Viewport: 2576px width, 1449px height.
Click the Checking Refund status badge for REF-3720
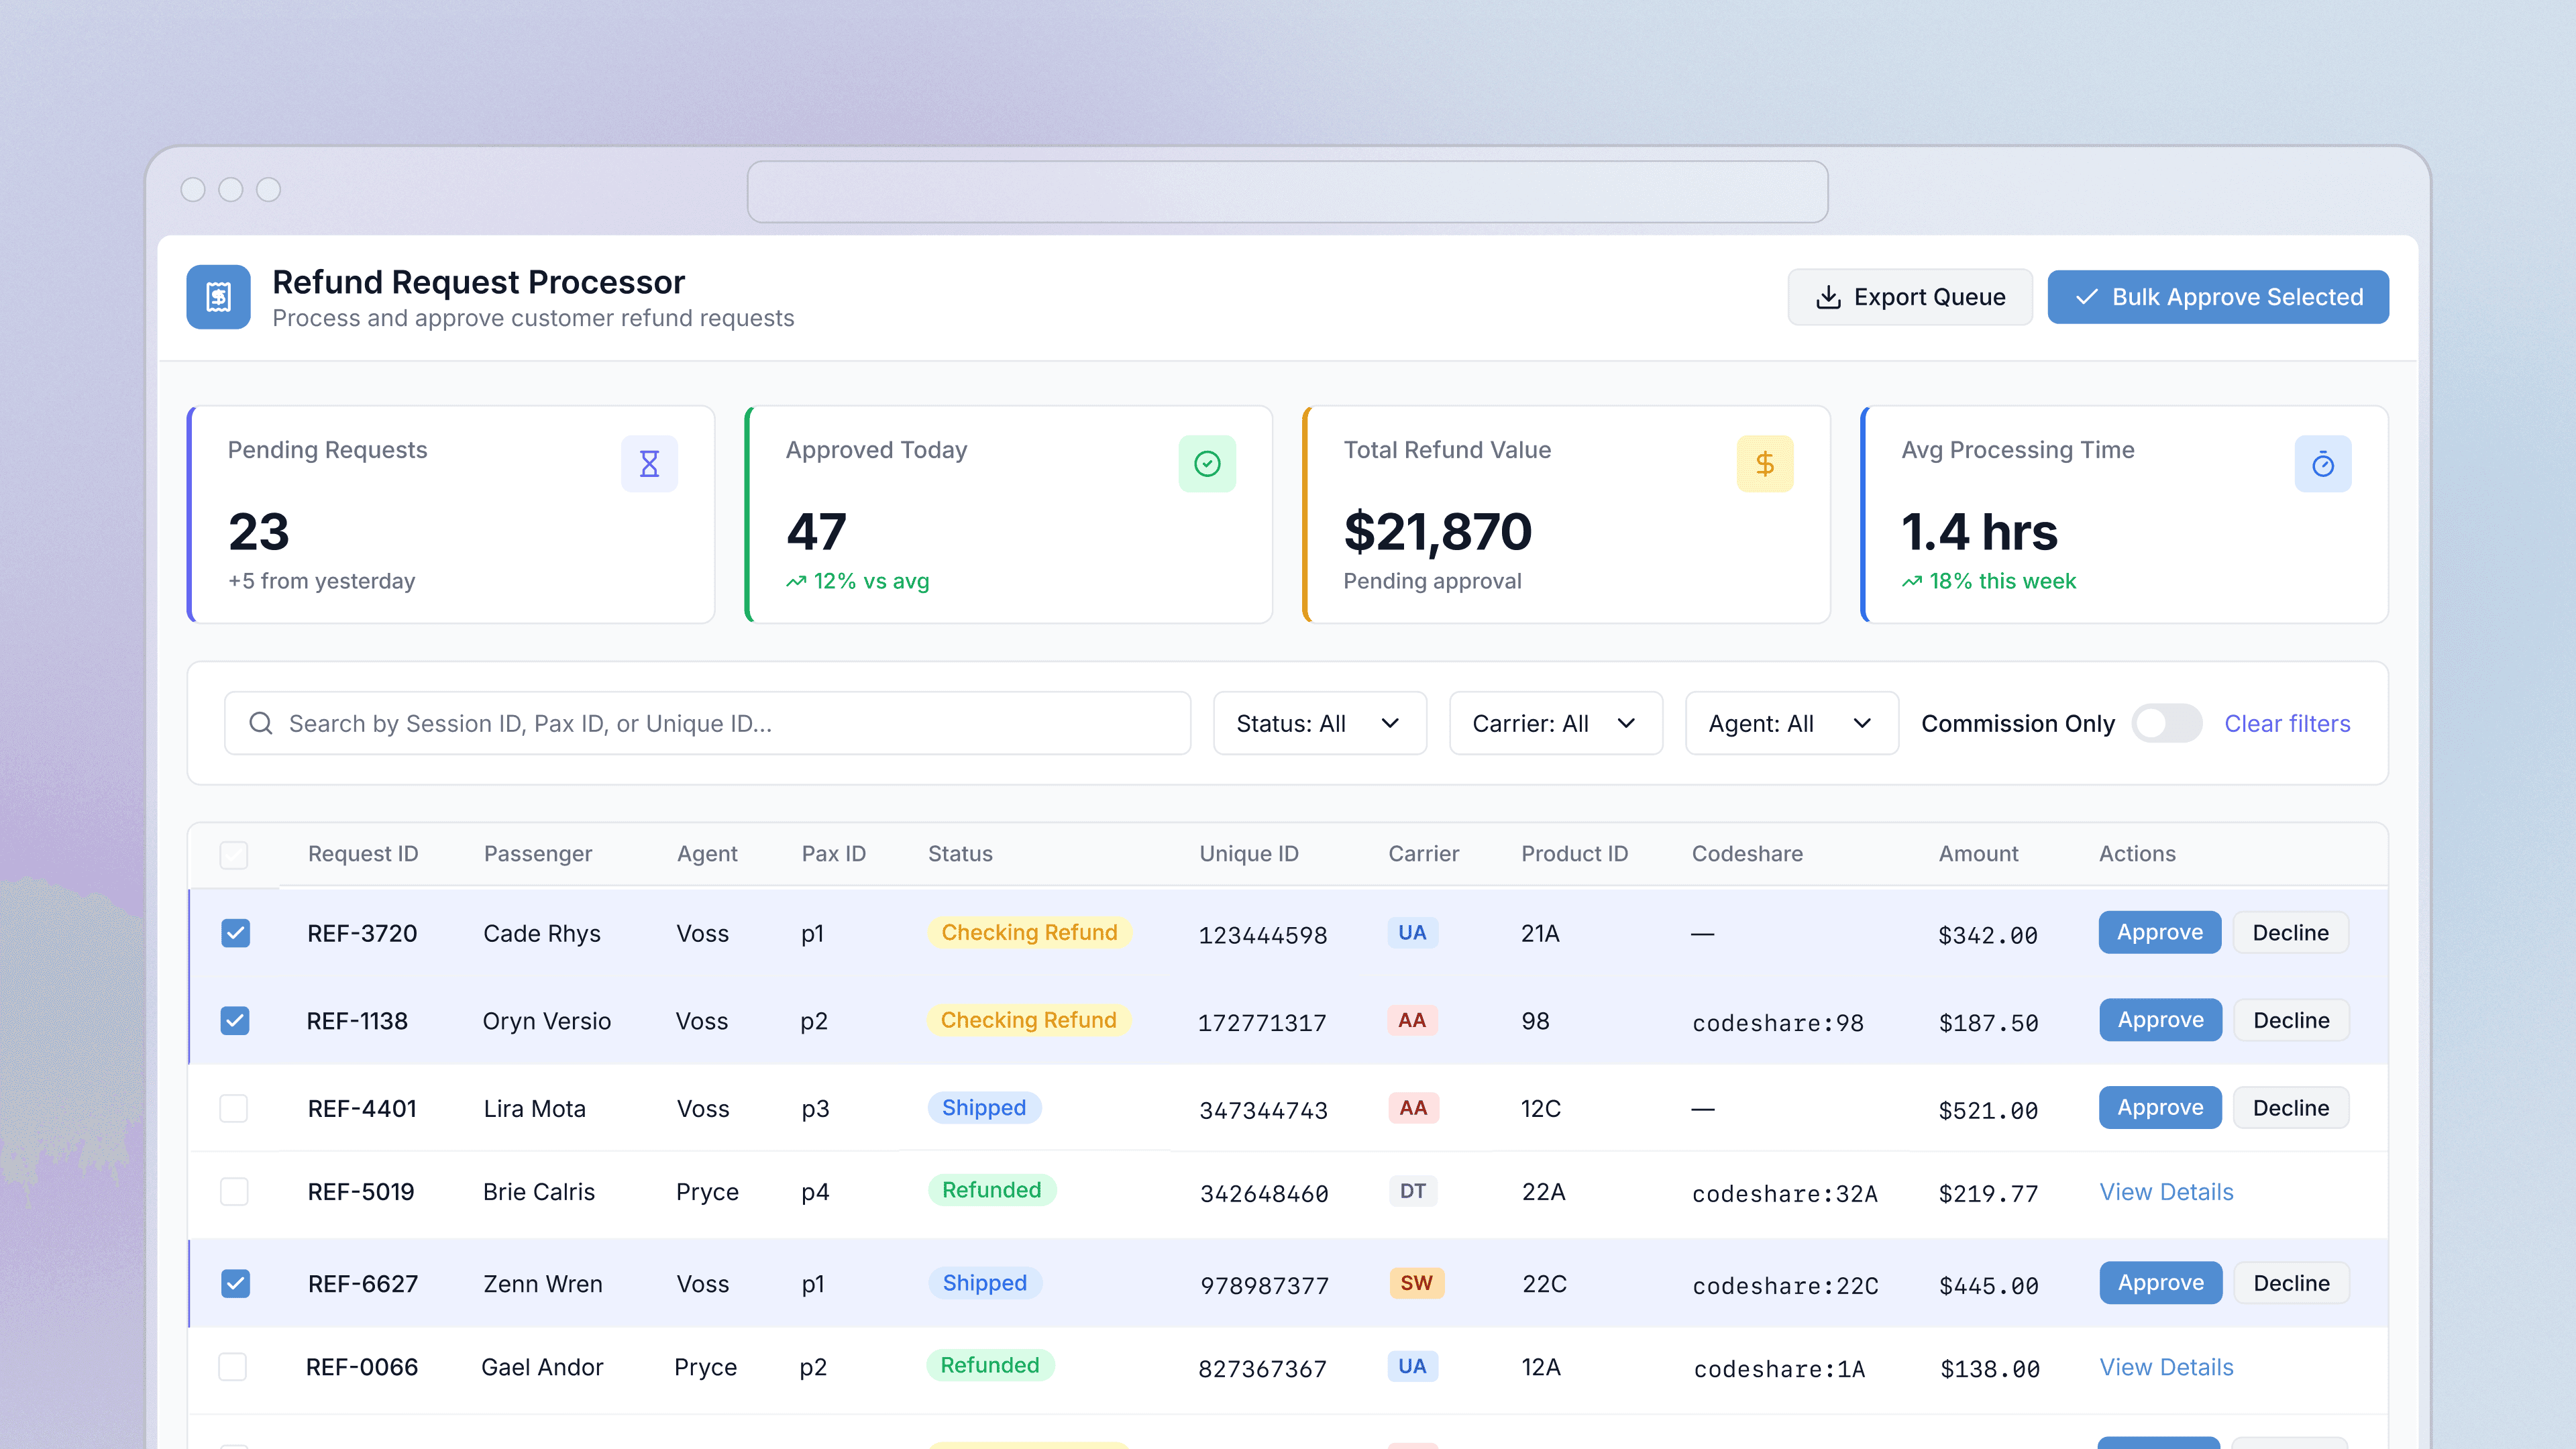(1029, 932)
